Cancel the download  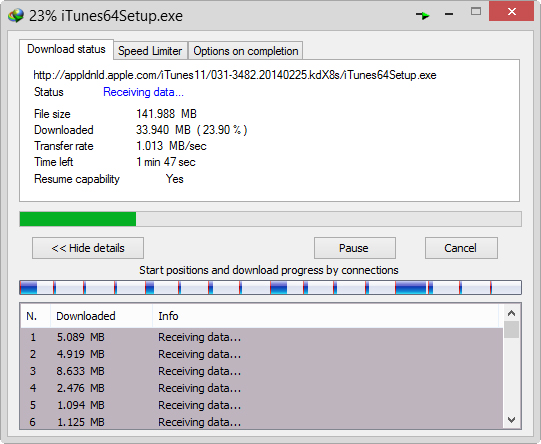(461, 248)
